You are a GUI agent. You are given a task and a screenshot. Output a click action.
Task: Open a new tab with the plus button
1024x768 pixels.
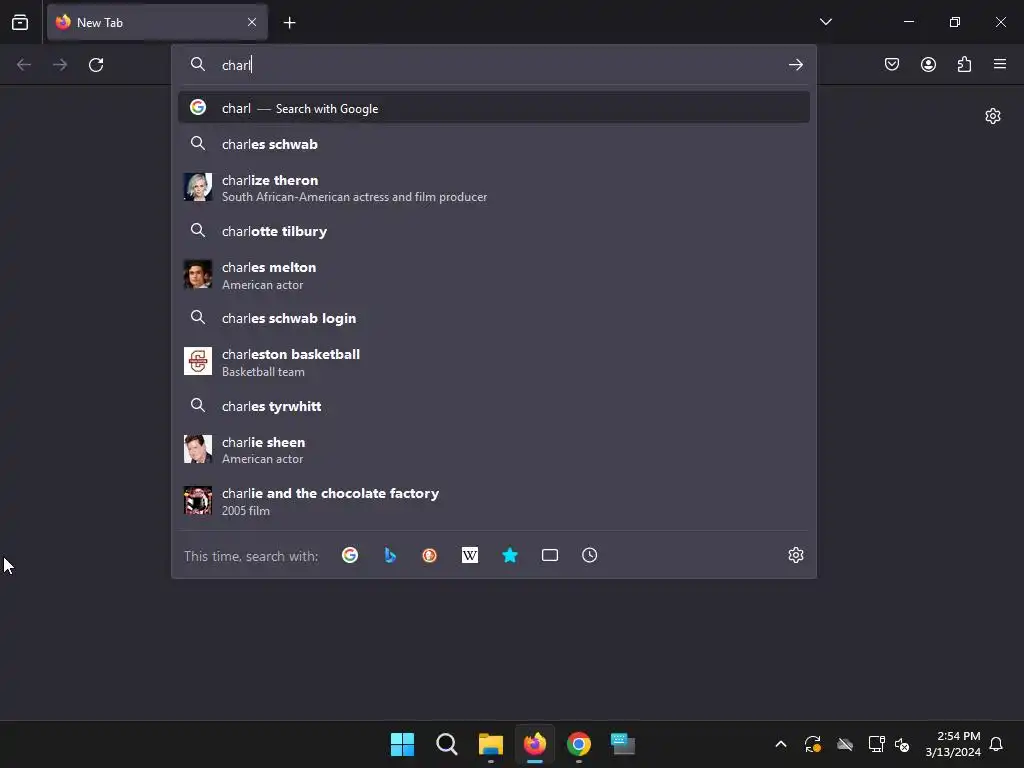pyautogui.click(x=289, y=23)
